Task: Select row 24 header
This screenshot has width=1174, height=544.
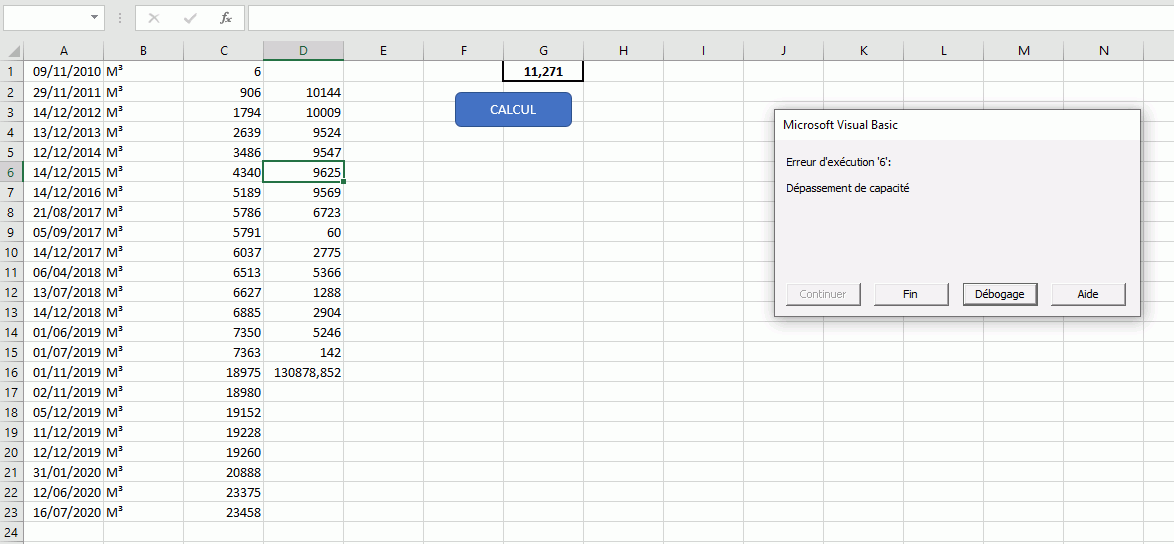Action: (11, 532)
